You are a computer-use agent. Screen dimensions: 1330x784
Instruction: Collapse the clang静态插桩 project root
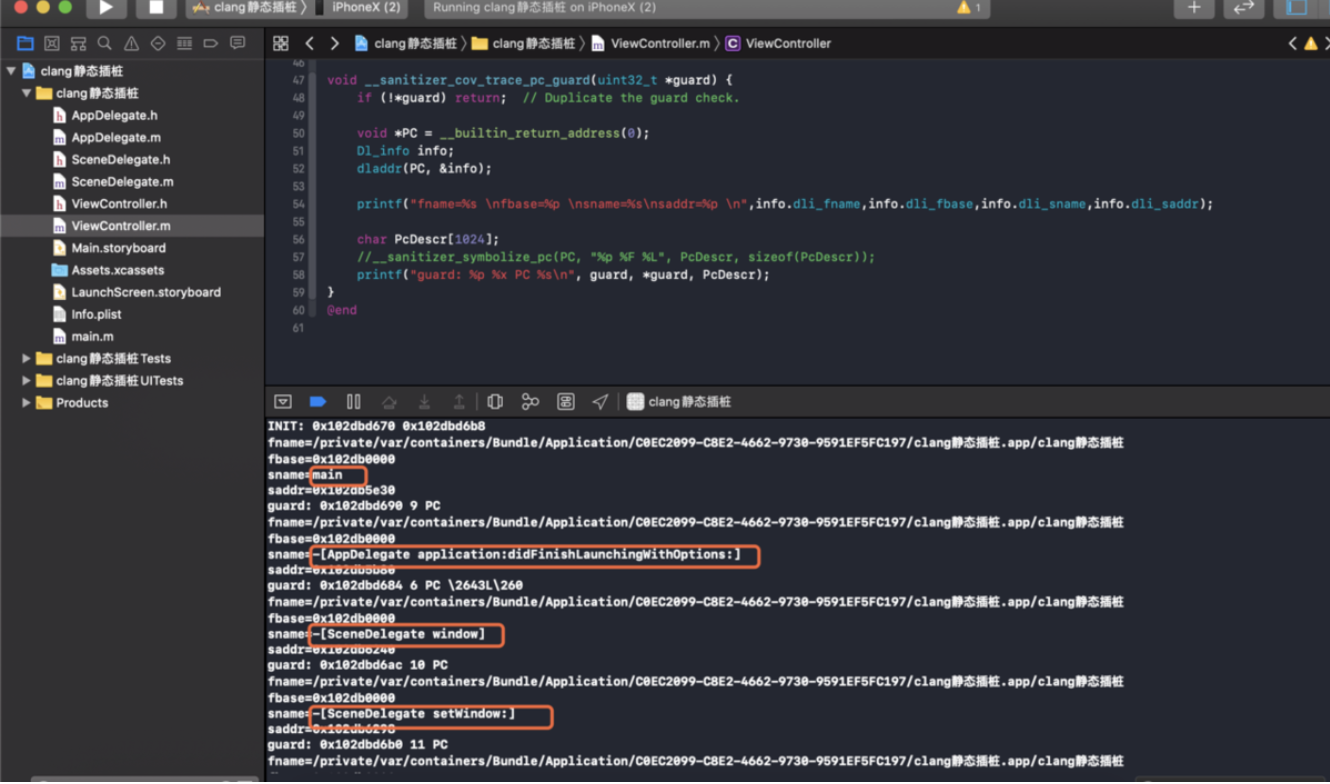pyautogui.click(x=11, y=71)
